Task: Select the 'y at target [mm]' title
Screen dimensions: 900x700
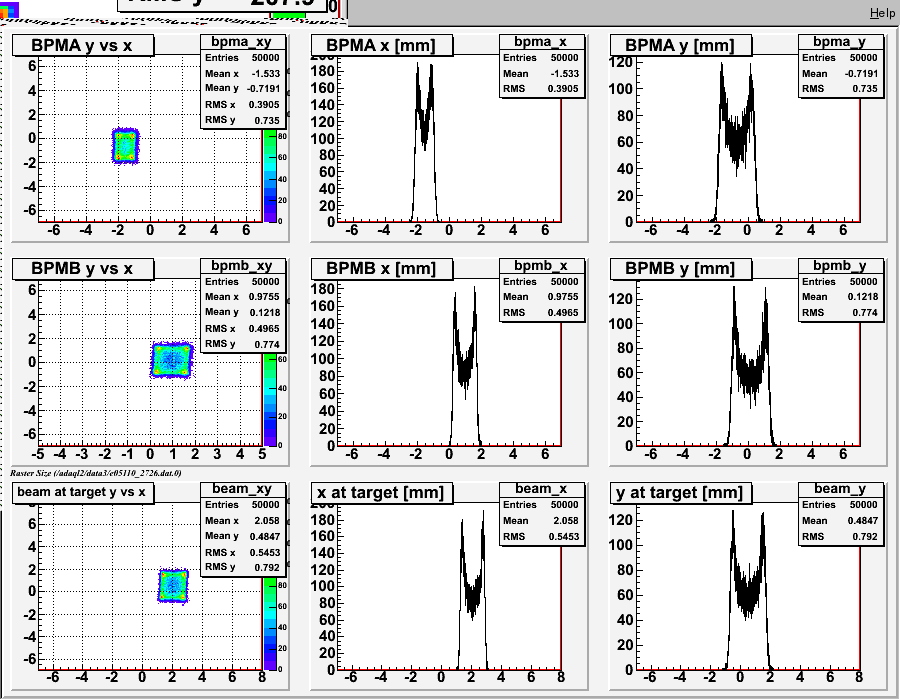Action: tap(680, 492)
